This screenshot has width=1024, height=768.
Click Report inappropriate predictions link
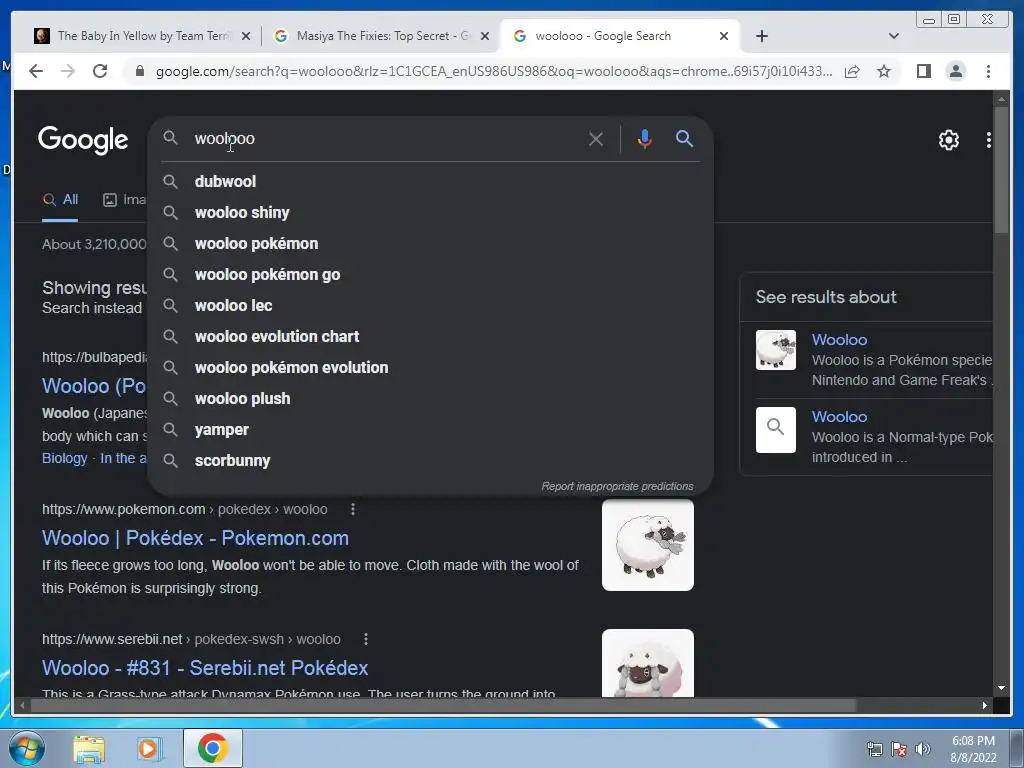[617, 487]
